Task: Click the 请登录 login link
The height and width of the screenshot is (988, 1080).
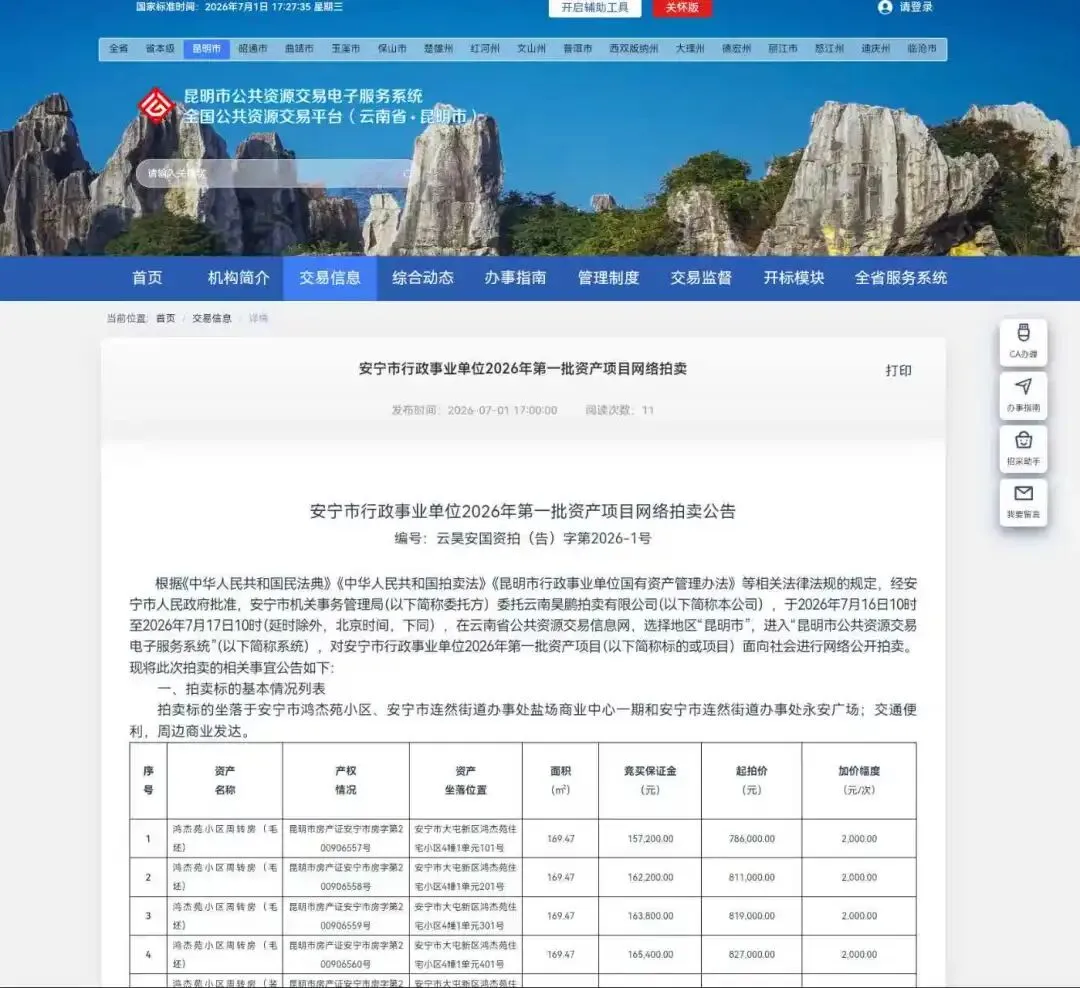Action: pos(915,7)
